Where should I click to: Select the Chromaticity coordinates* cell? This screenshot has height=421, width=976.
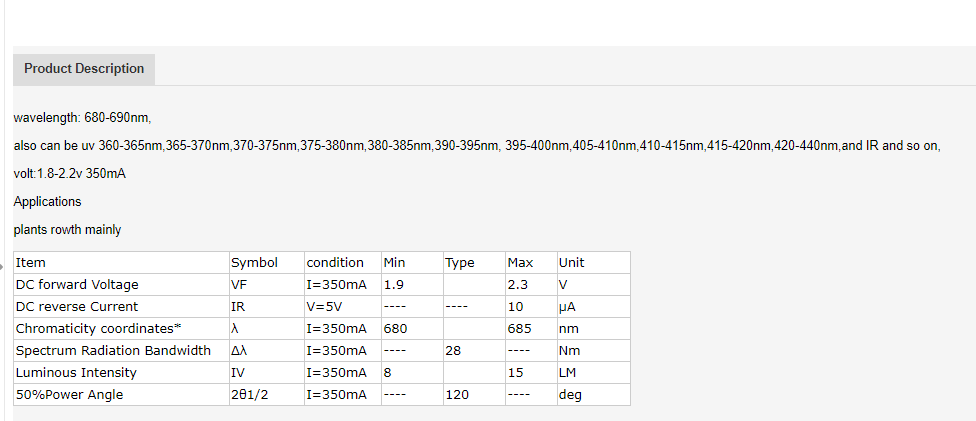(x=121, y=328)
